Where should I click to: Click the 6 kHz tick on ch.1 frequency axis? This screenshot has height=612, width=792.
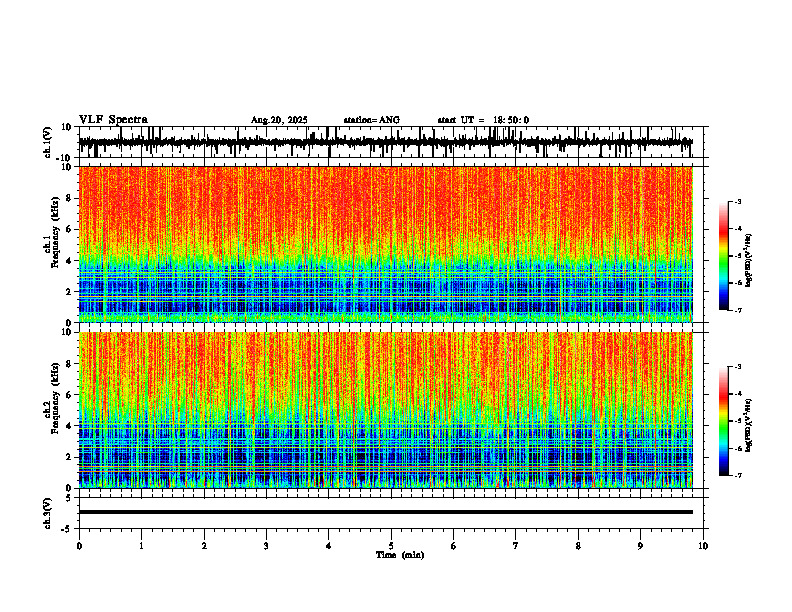tap(69, 230)
